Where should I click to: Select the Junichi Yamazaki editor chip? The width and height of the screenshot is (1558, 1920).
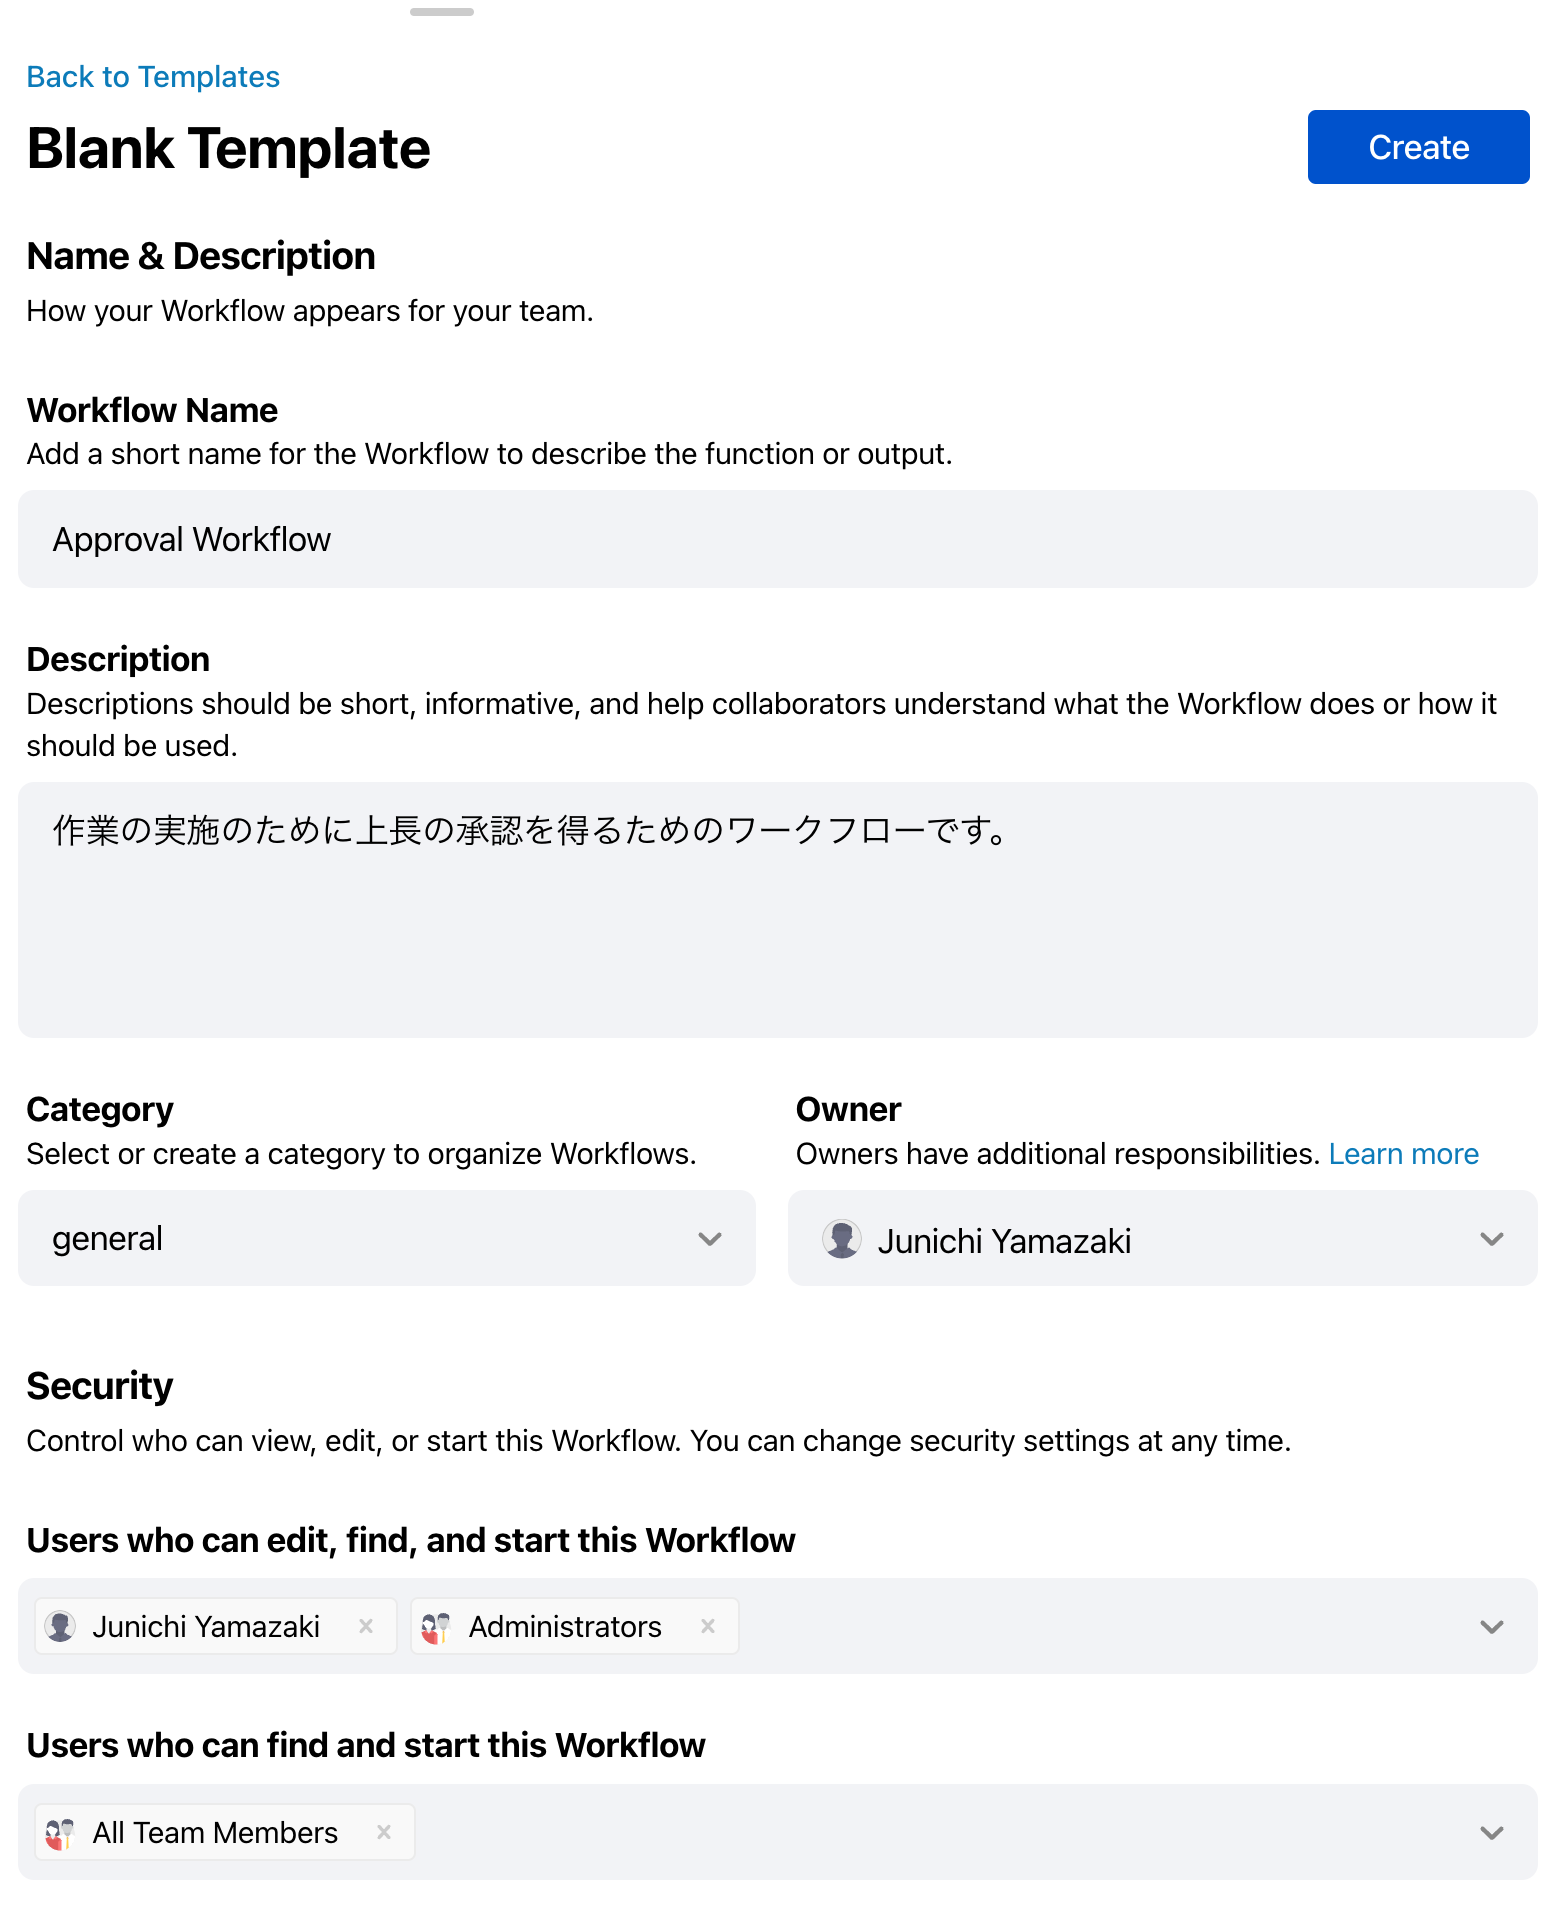(206, 1627)
